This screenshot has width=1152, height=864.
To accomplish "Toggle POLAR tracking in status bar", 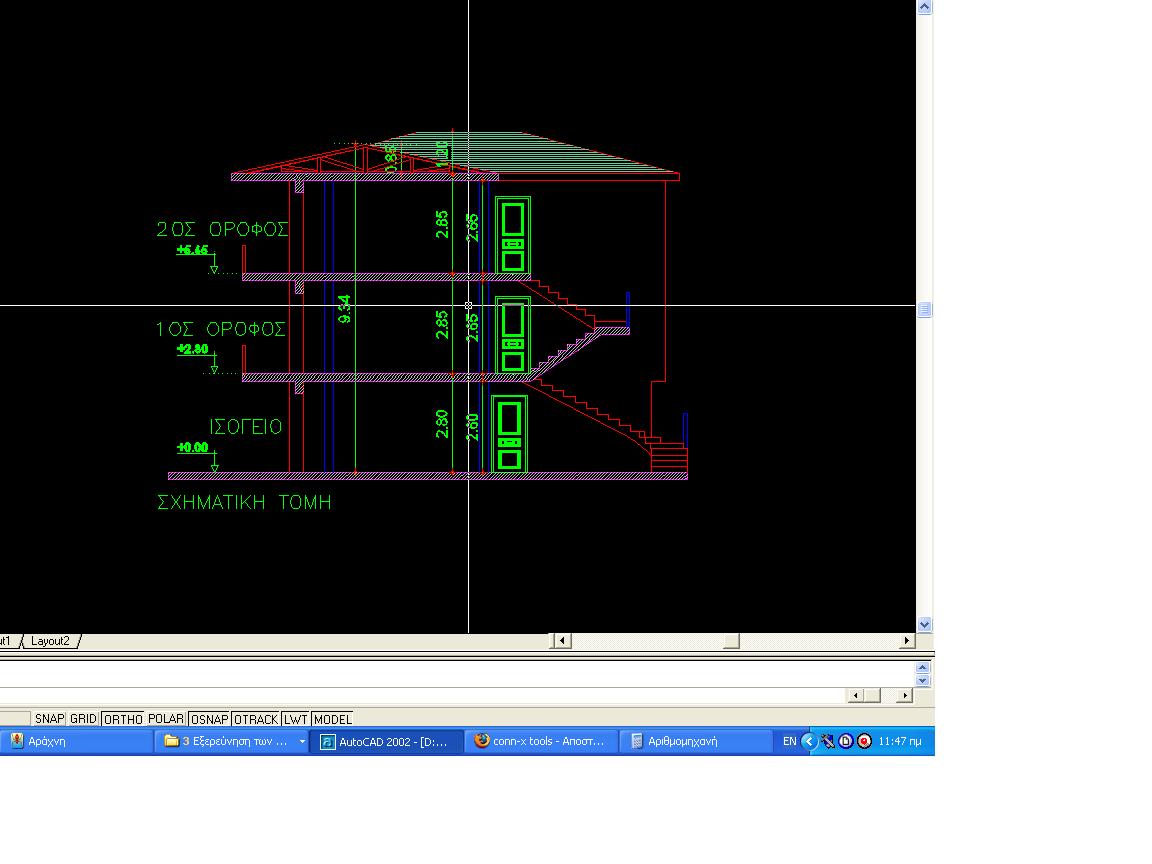I will point(165,719).
